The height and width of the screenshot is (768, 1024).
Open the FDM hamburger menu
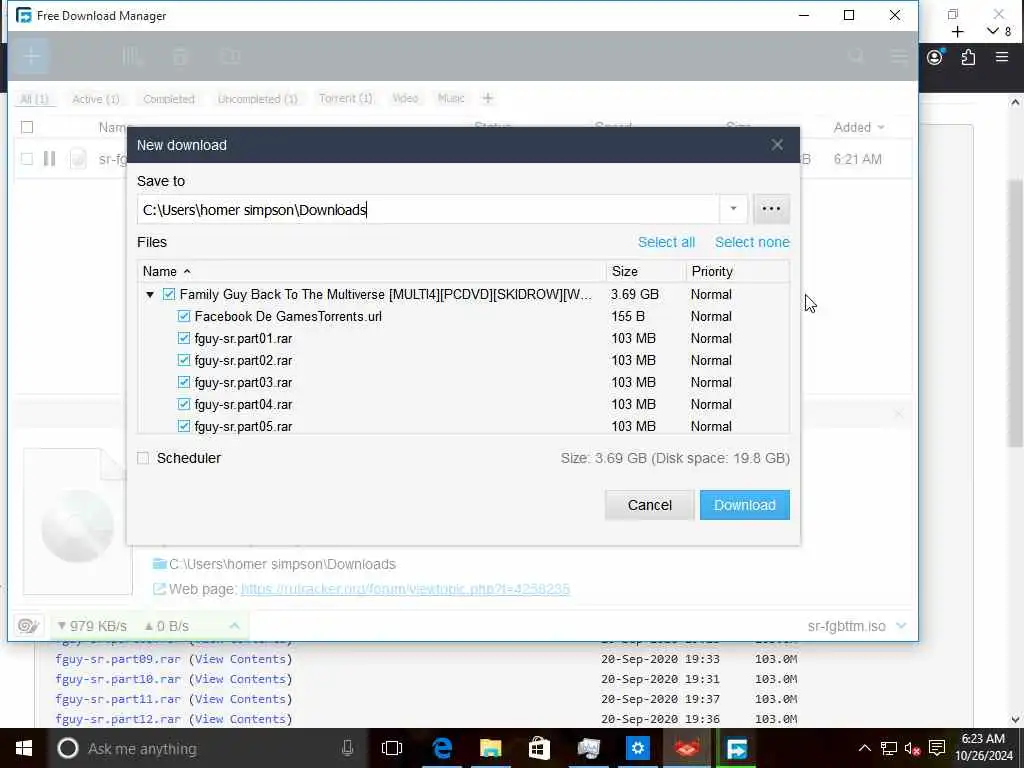pos(899,57)
